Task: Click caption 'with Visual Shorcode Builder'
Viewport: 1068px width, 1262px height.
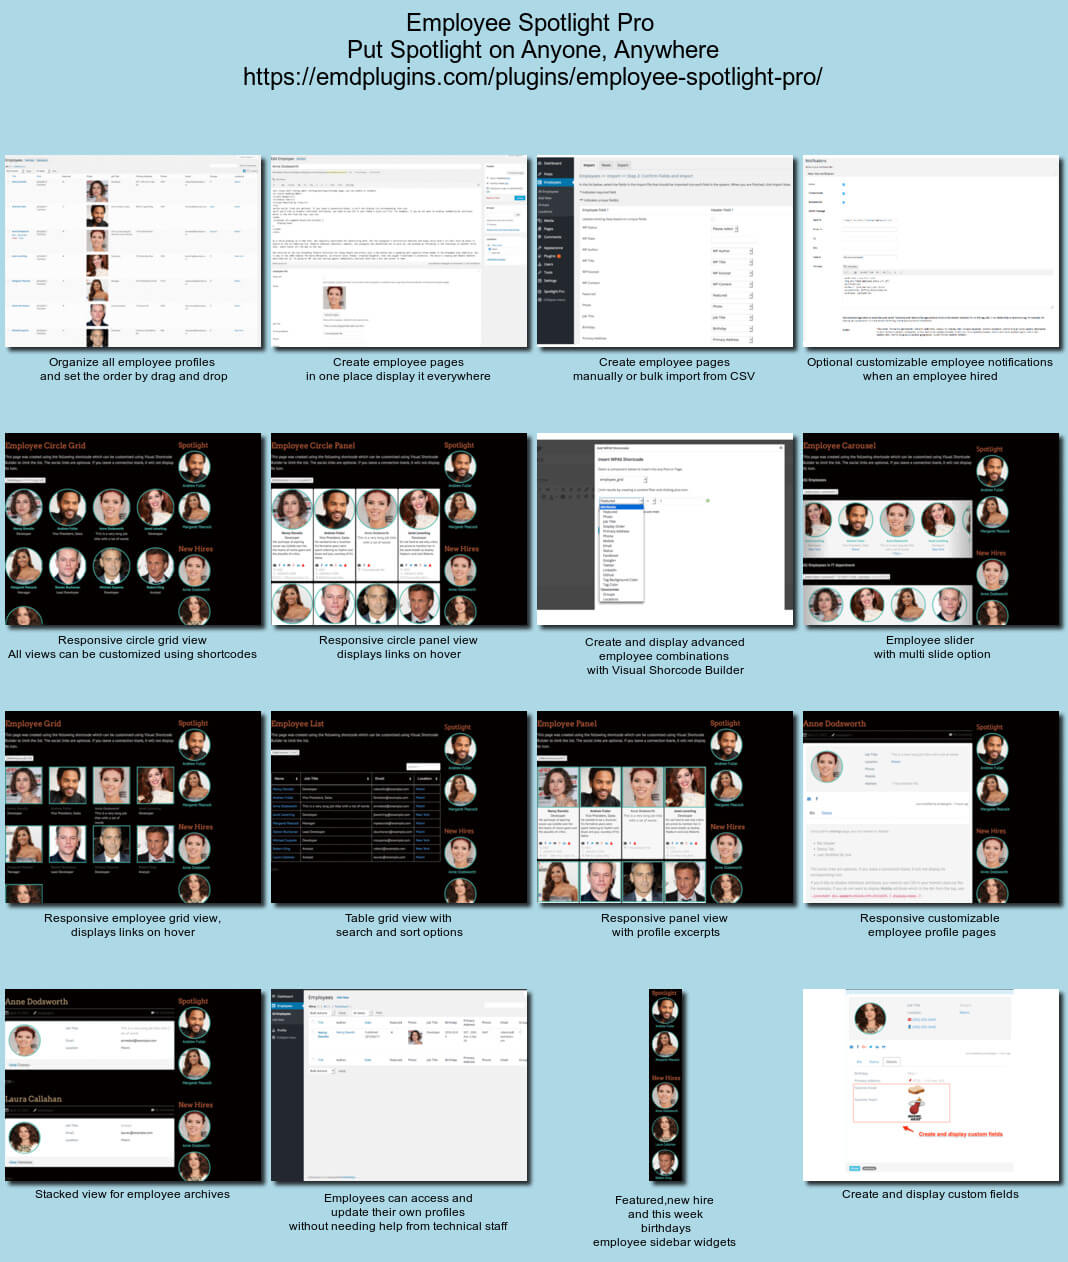Action: tap(665, 670)
